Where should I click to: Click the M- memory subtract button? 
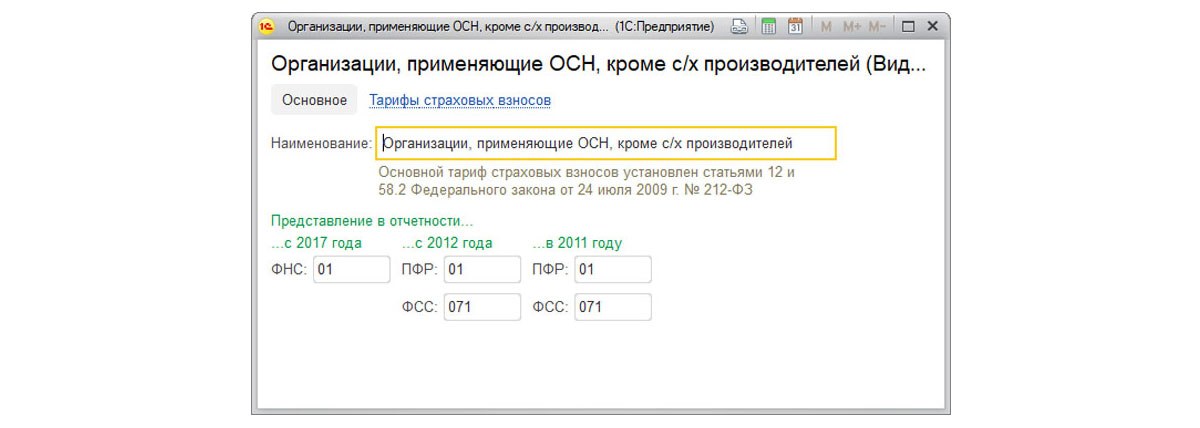[877, 27]
